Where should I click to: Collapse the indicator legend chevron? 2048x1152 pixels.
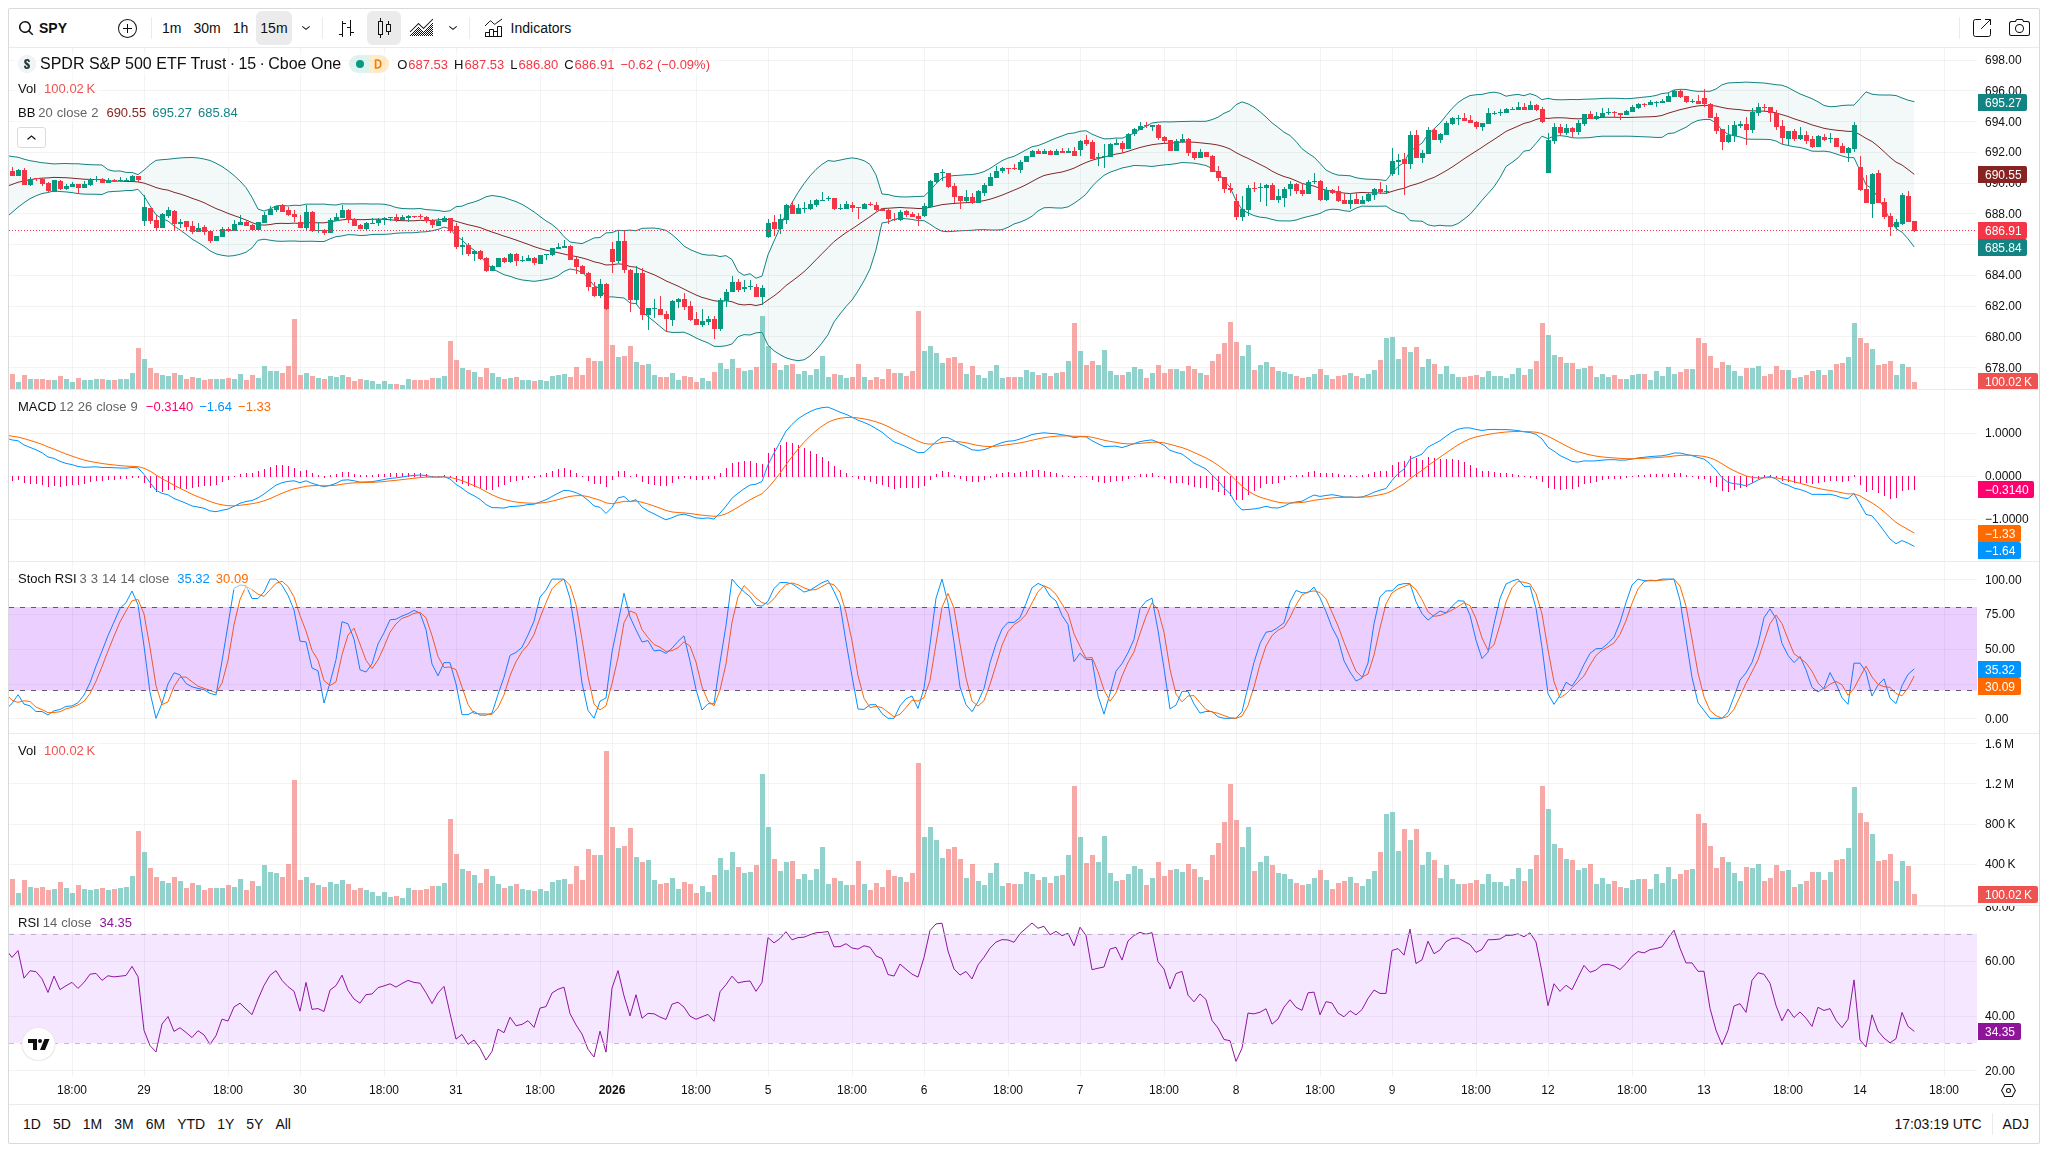(31, 137)
